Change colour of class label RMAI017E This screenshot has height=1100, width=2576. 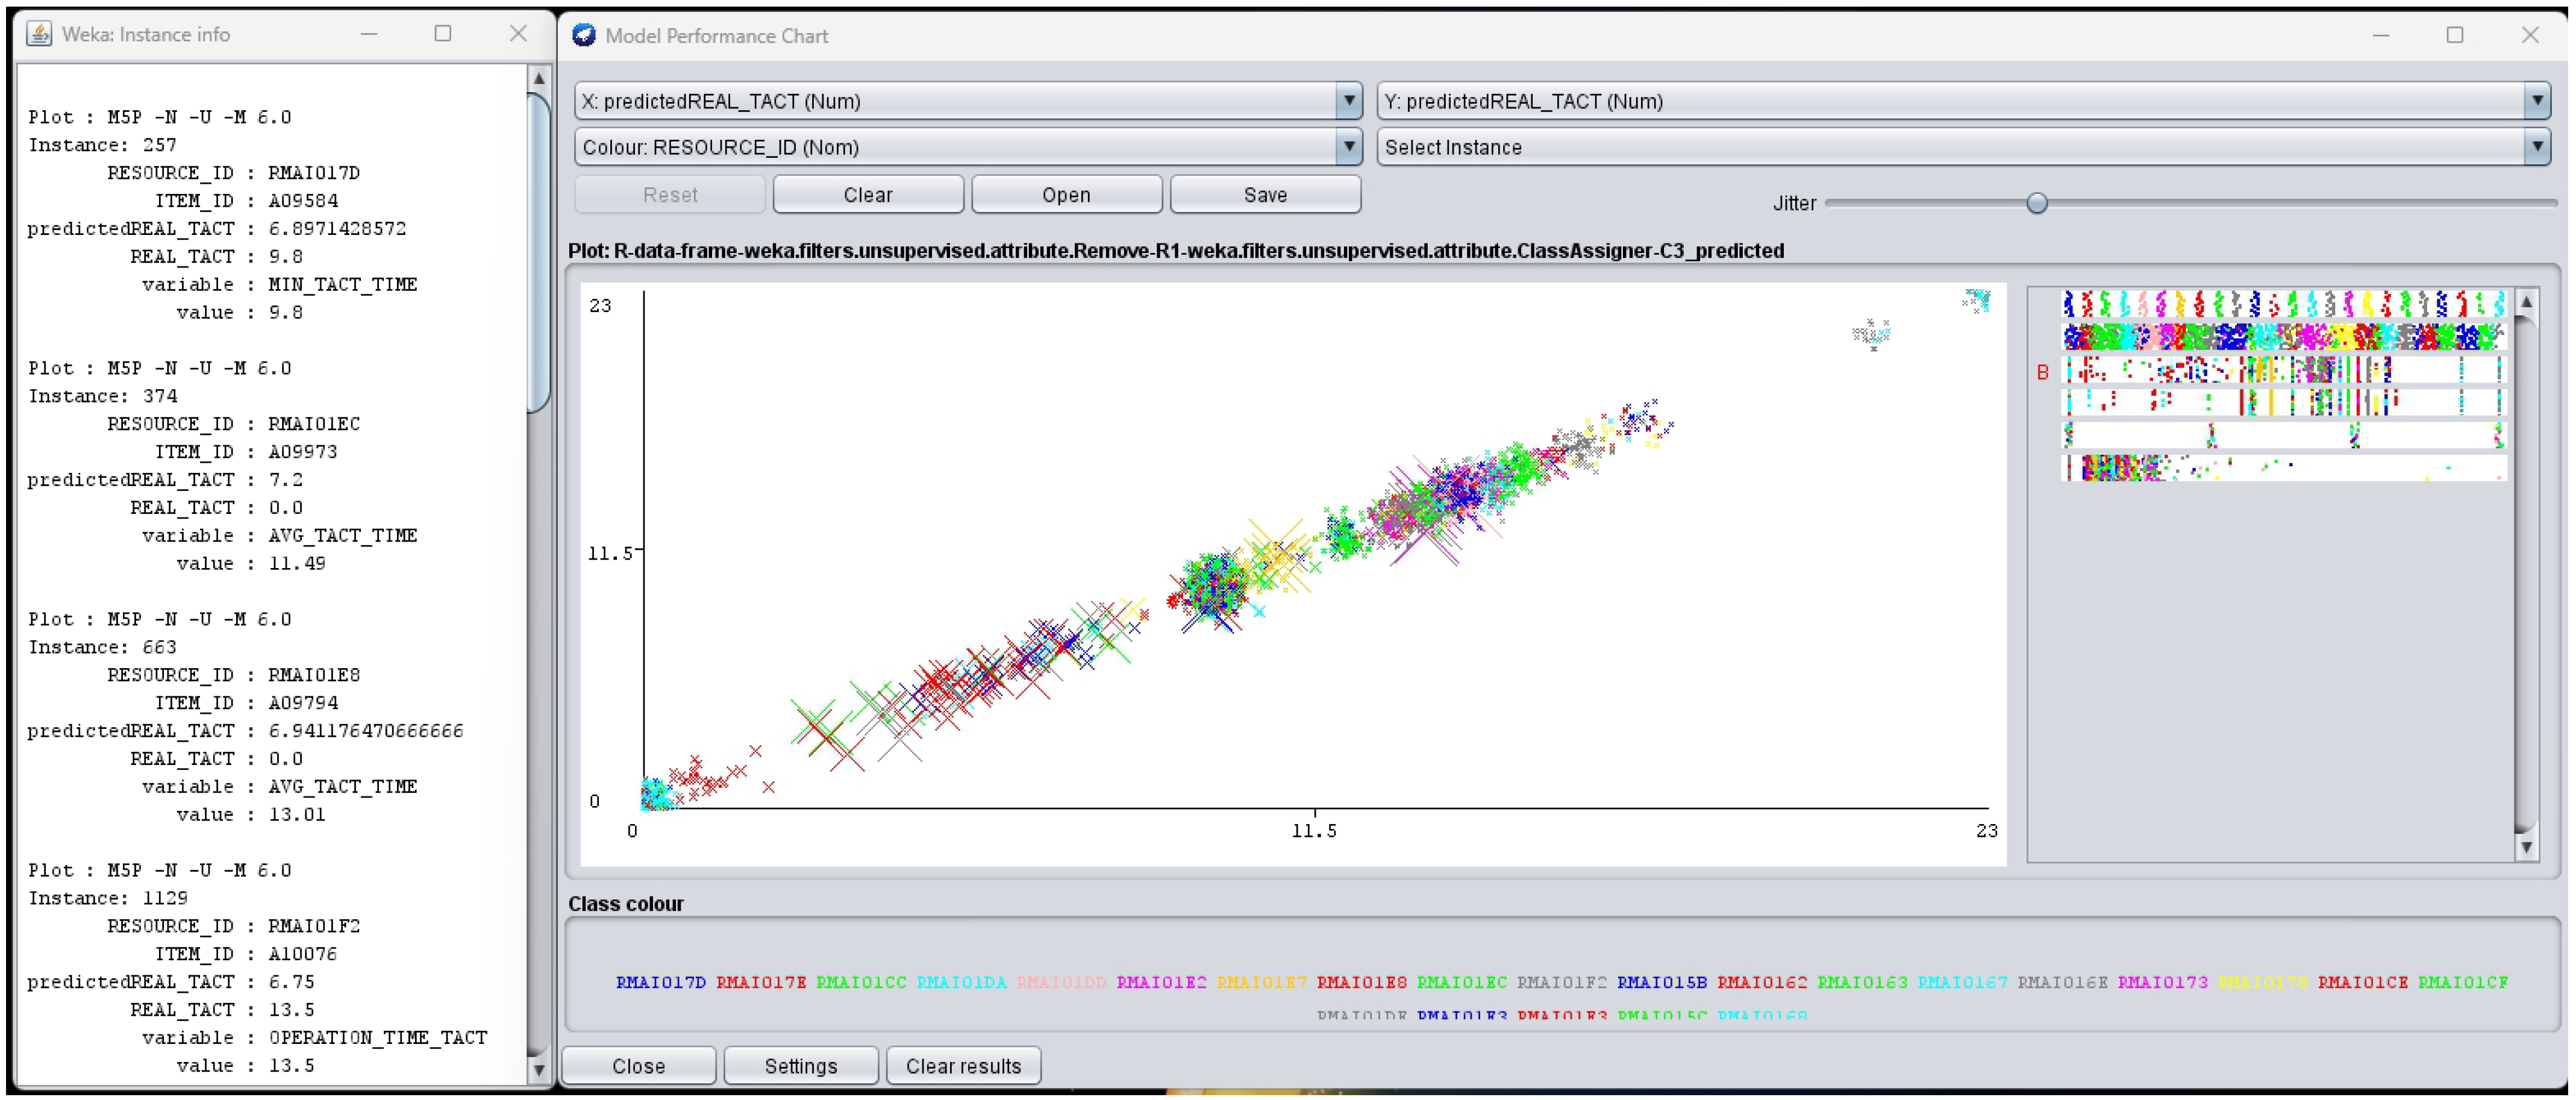coord(761,982)
